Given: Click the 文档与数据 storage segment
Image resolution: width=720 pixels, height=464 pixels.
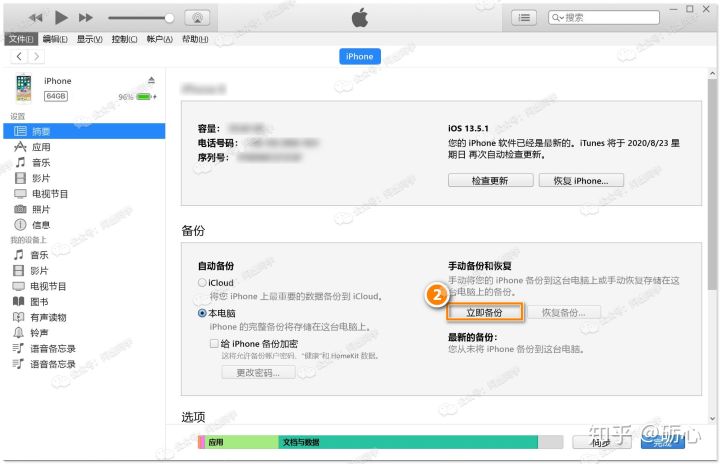Looking at the screenshot, I should pyautogui.click(x=408, y=442).
